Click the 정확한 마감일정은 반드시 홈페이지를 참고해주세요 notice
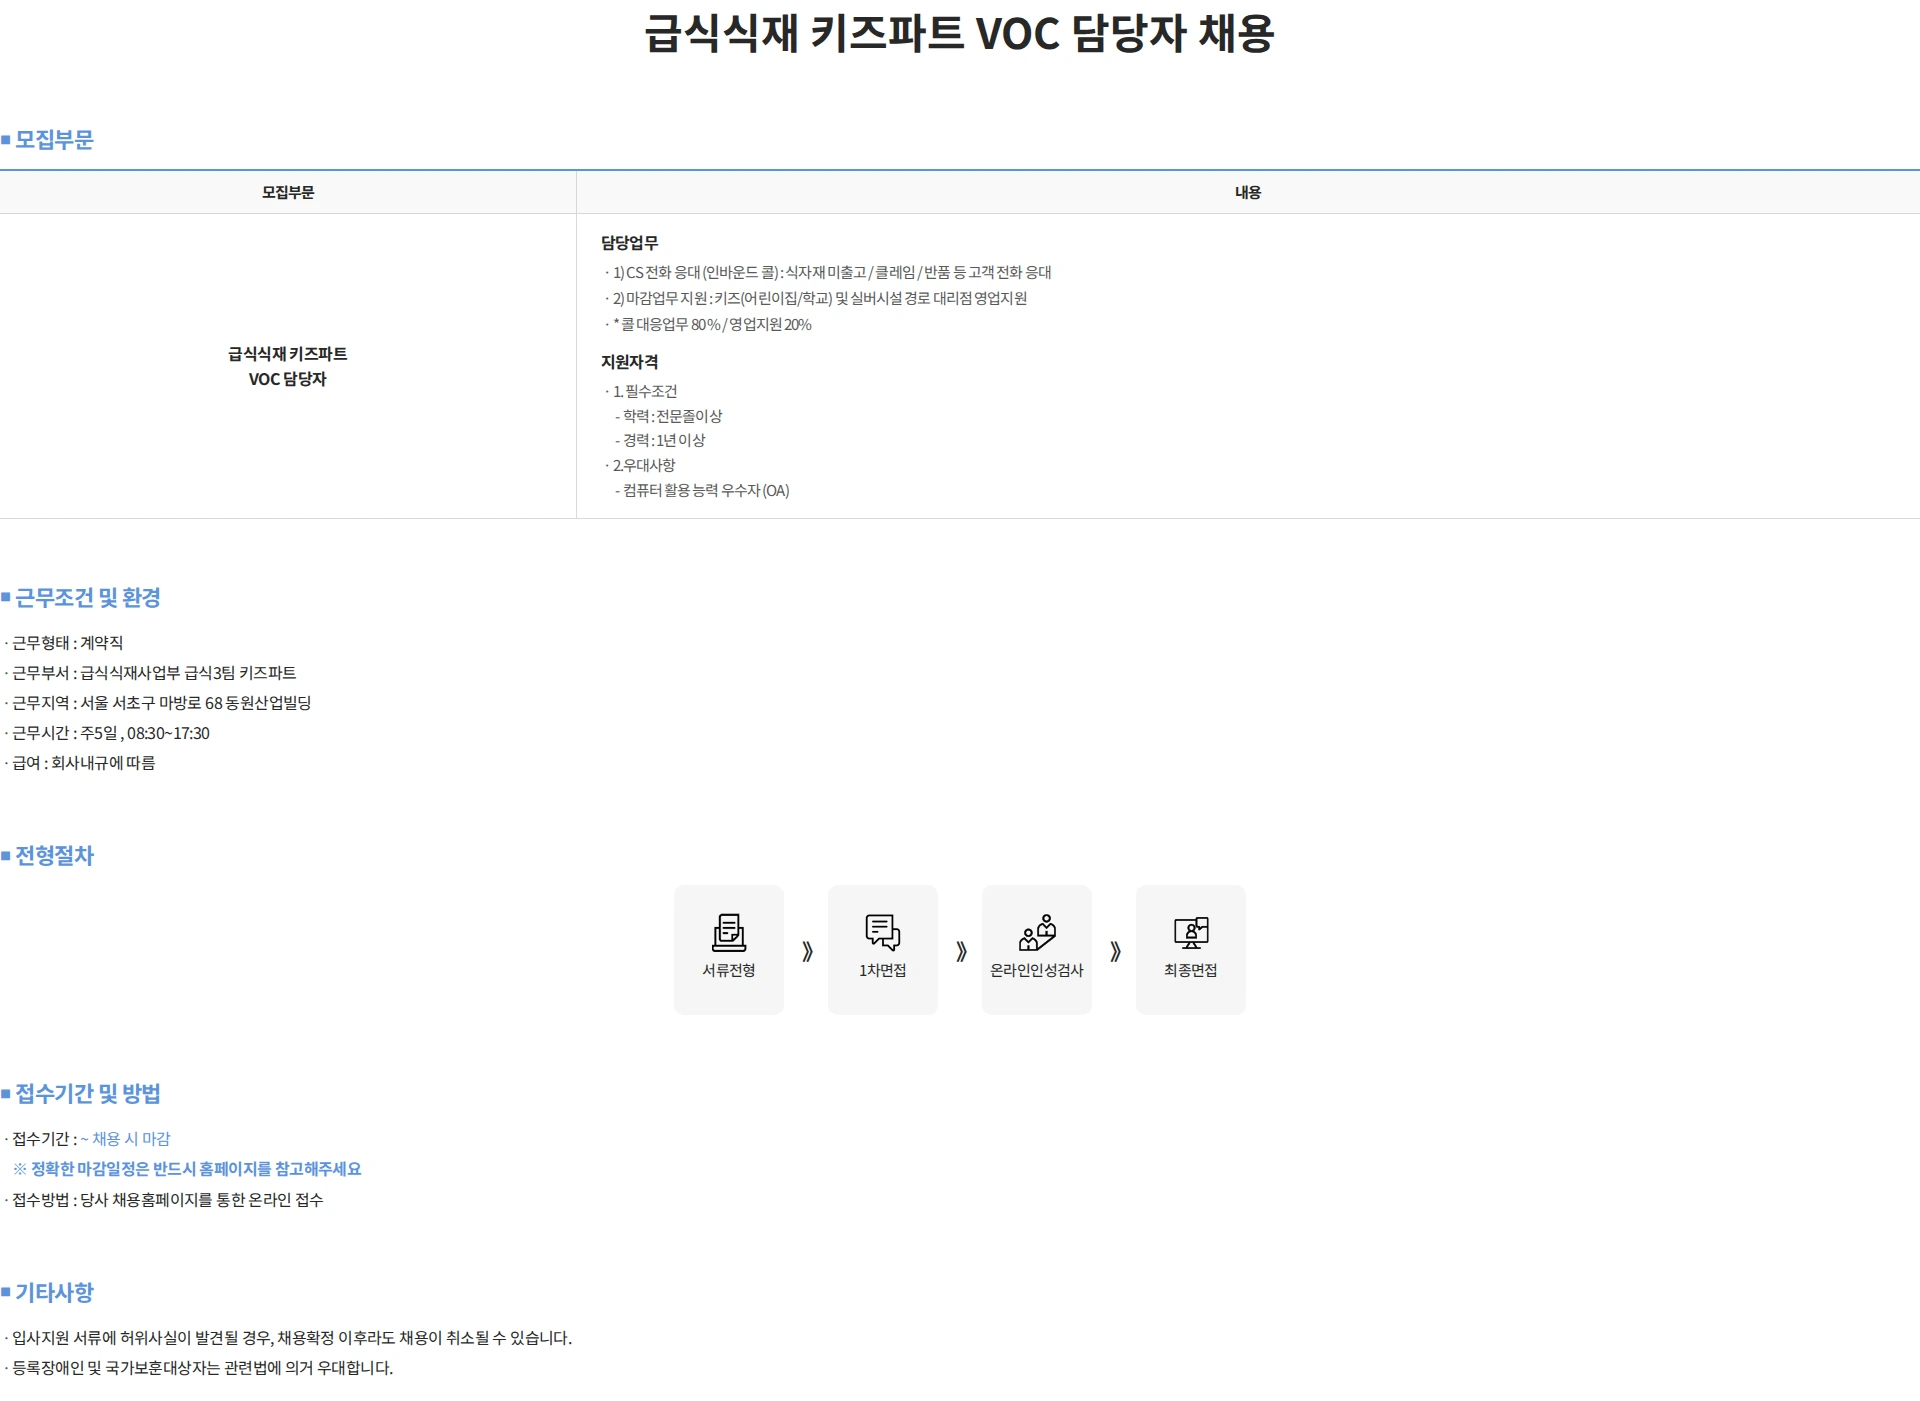The width and height of the screenshot is (1920, 1401). pyautogui.click(x=187, y=1169)
